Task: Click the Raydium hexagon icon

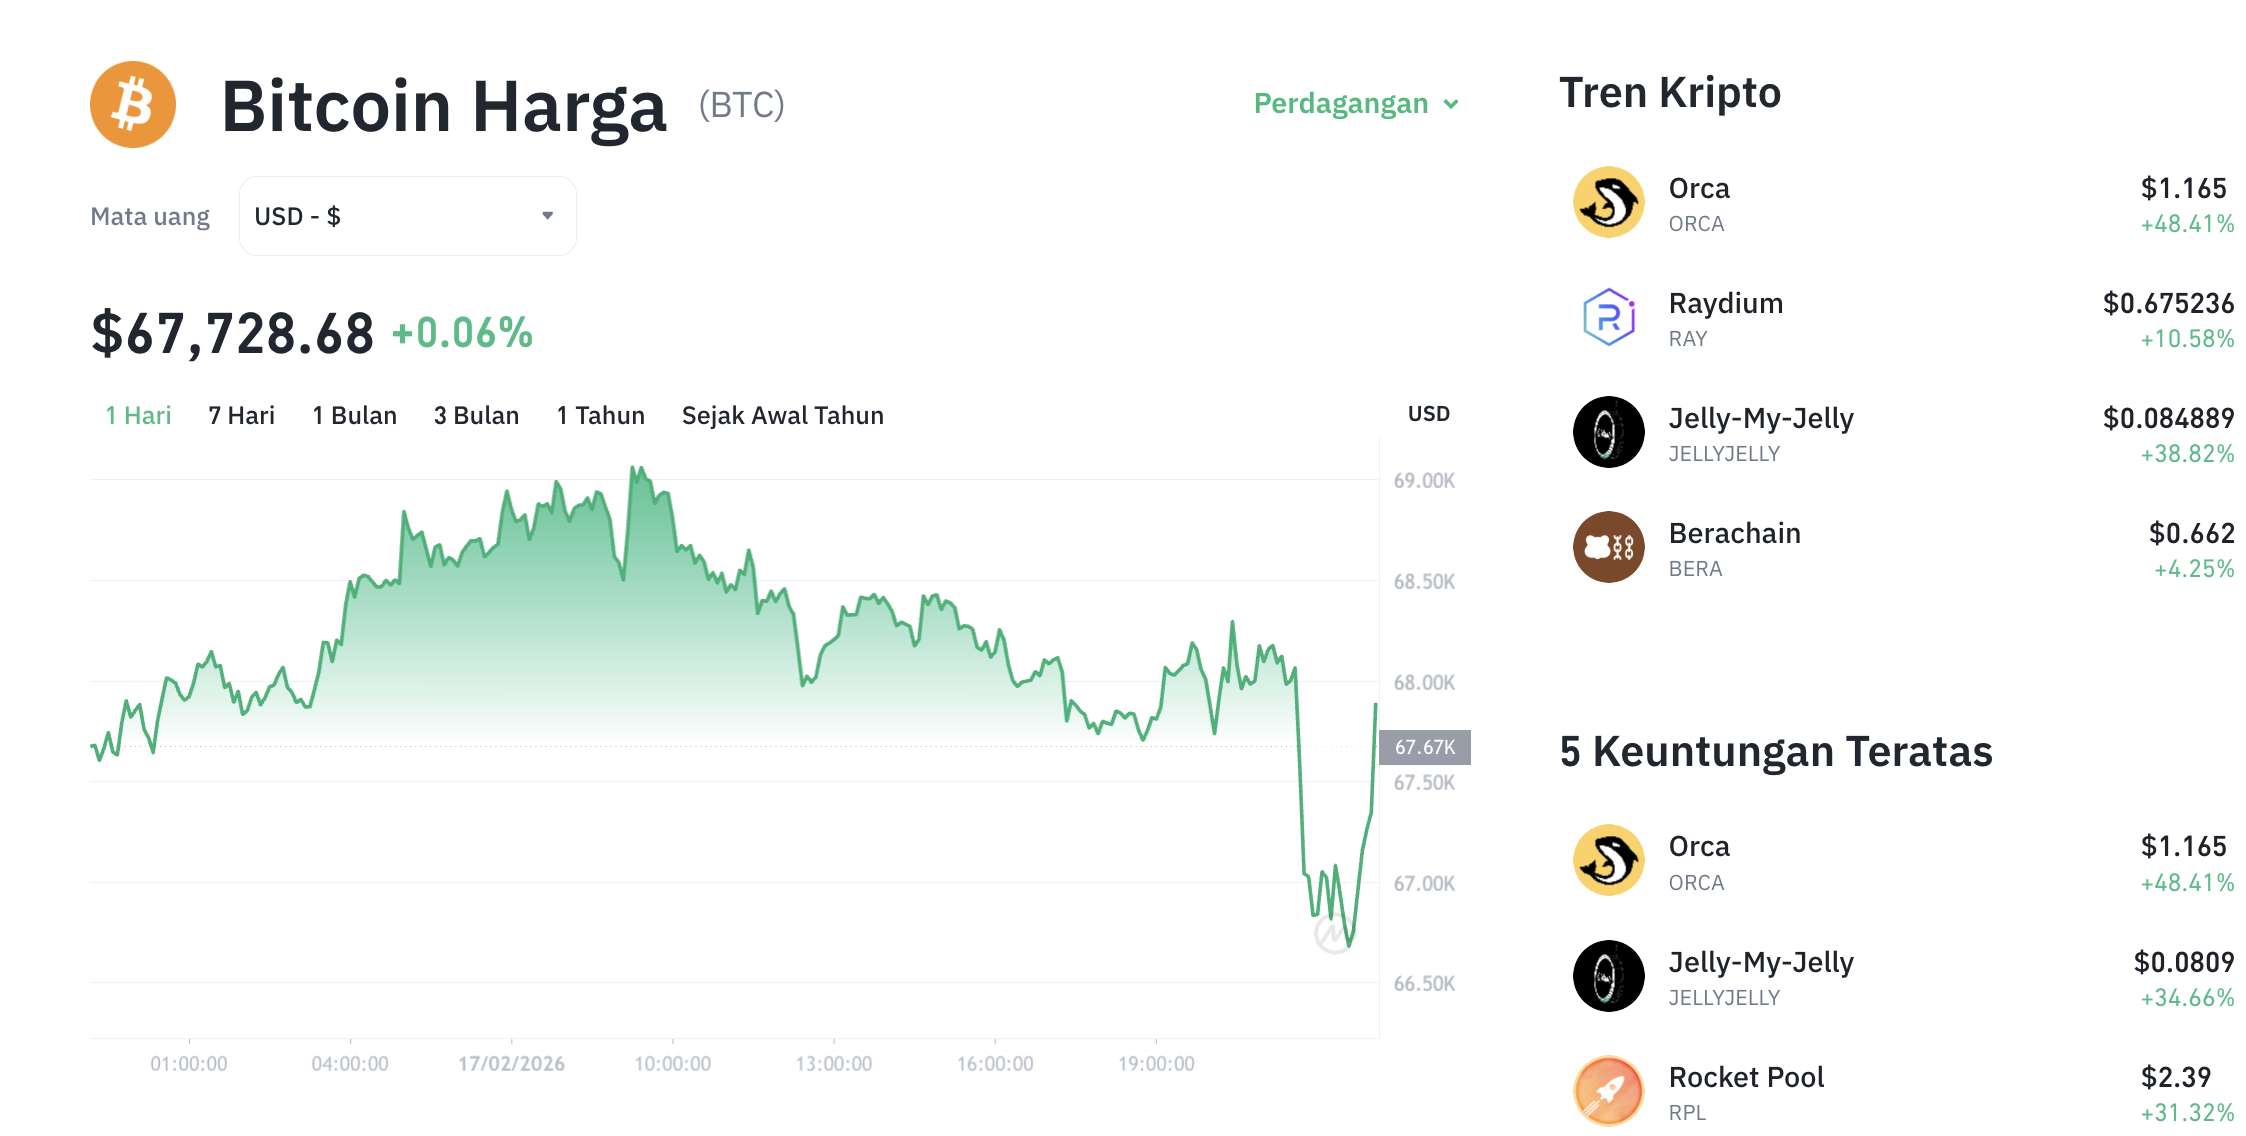Action: point(1607,317)
